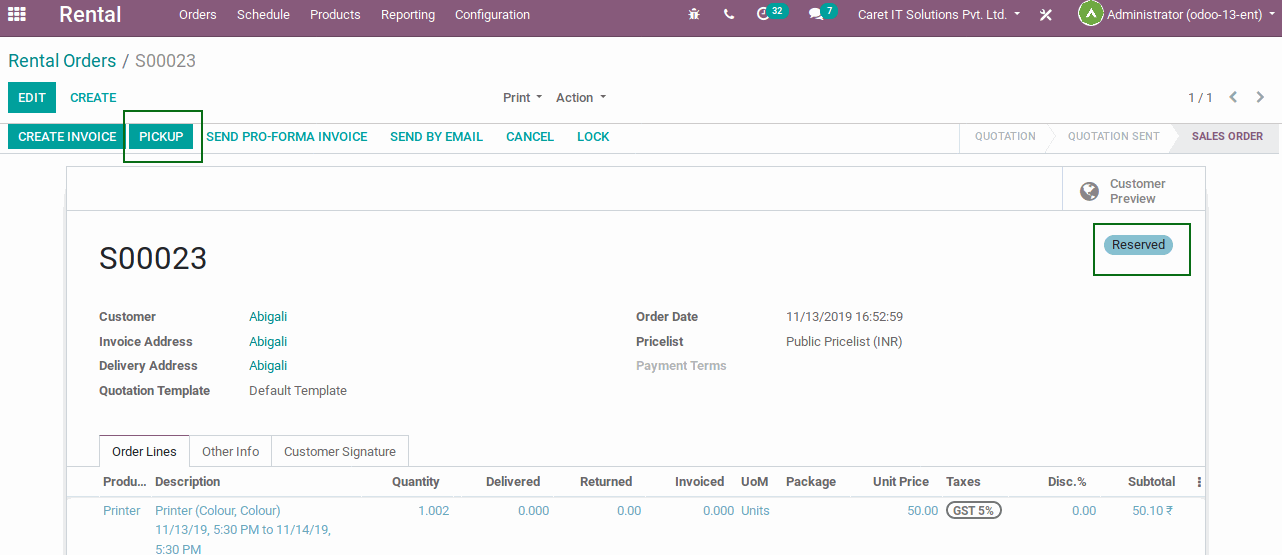This screenshot has width=1282, height=555.
Task: Open the Reporting menu
Action: [x=407, y=15]
